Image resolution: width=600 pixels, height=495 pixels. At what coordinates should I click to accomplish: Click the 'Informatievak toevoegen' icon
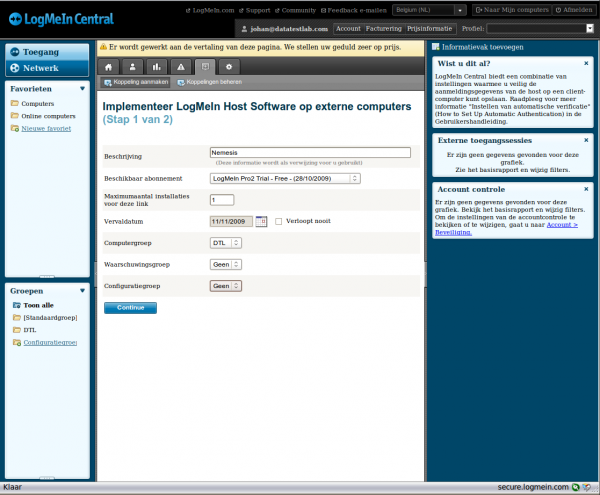435,47
